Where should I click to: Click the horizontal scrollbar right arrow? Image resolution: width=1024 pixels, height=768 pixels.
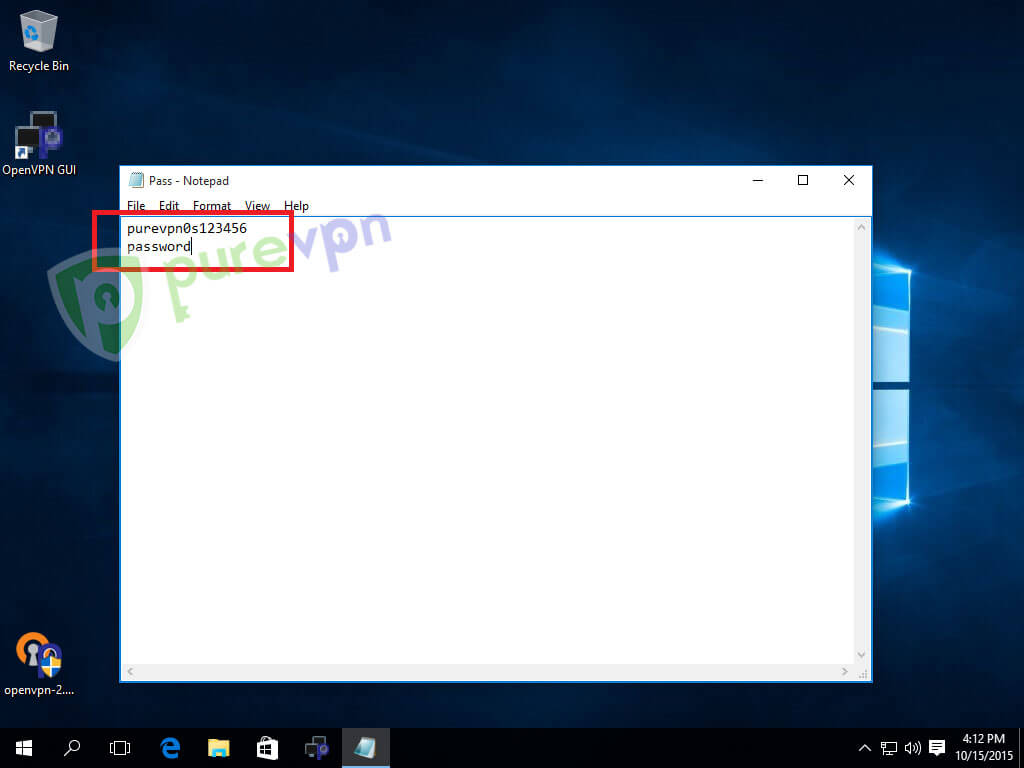pos(844,671)
